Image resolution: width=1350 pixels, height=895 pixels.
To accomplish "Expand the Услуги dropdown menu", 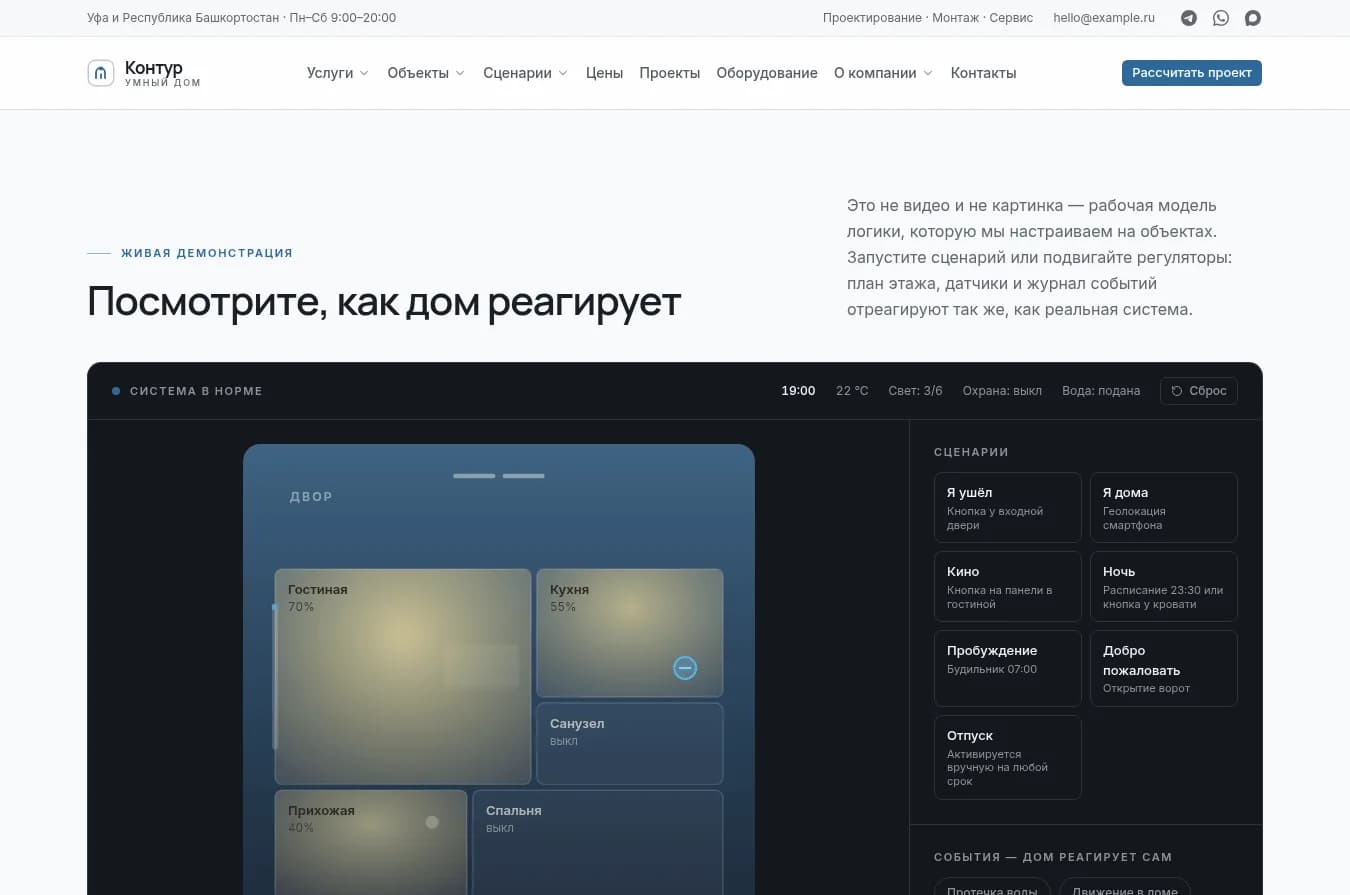I will (338, 73).
